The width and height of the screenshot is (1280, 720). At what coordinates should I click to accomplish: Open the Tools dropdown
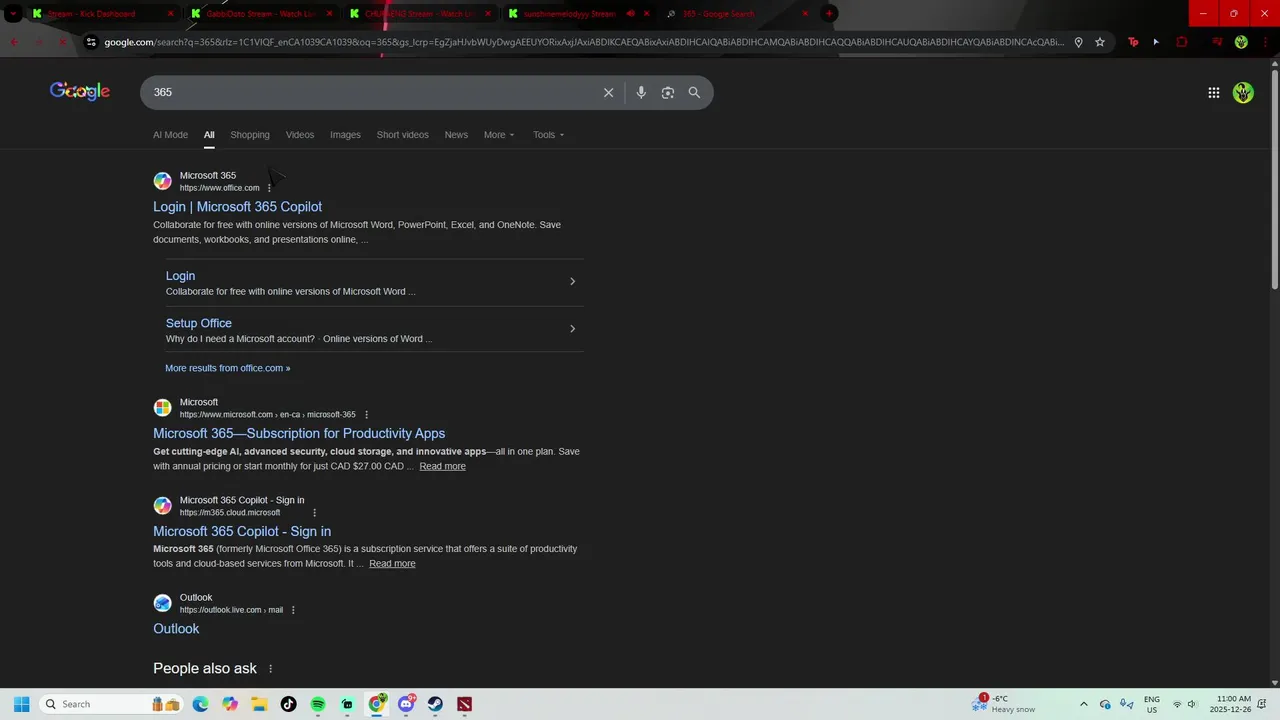click(548, 135)
